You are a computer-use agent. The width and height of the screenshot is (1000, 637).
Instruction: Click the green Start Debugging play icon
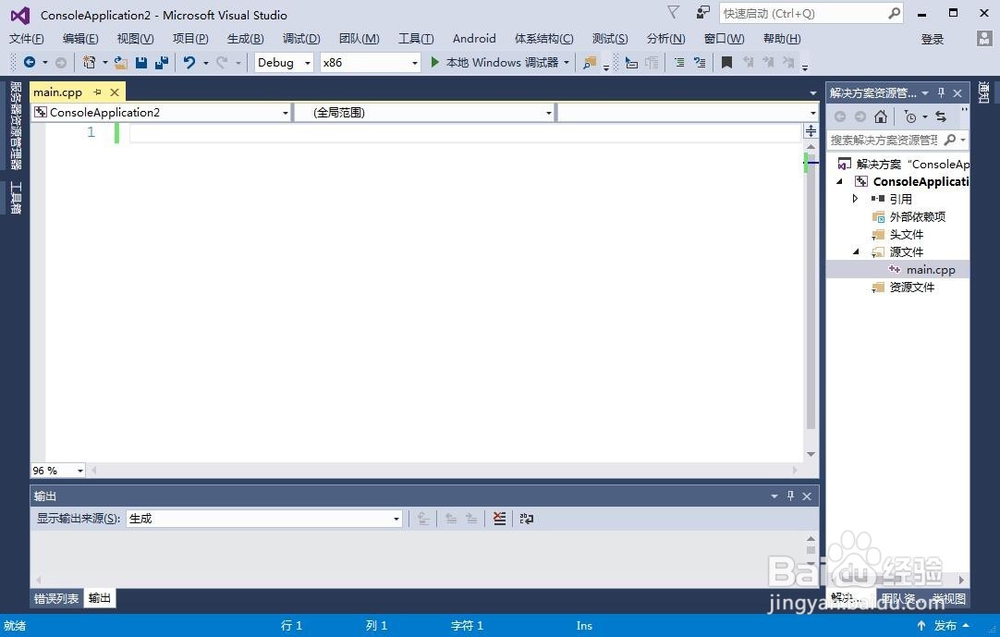coord(435,62)
